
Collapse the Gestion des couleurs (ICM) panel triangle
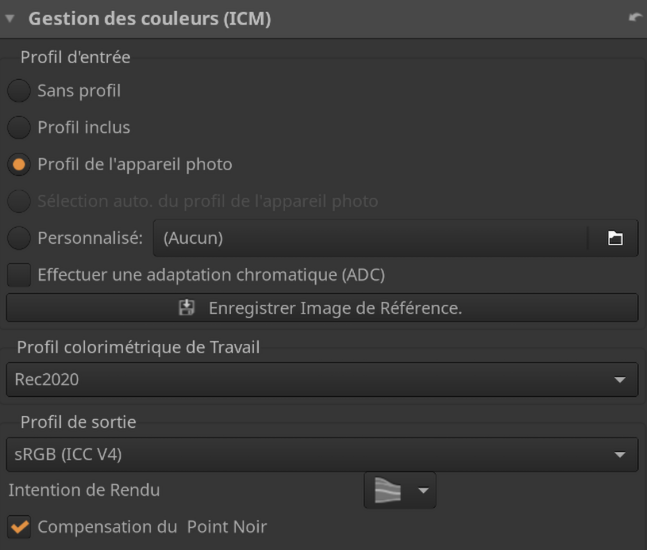[x=10, y=18]
